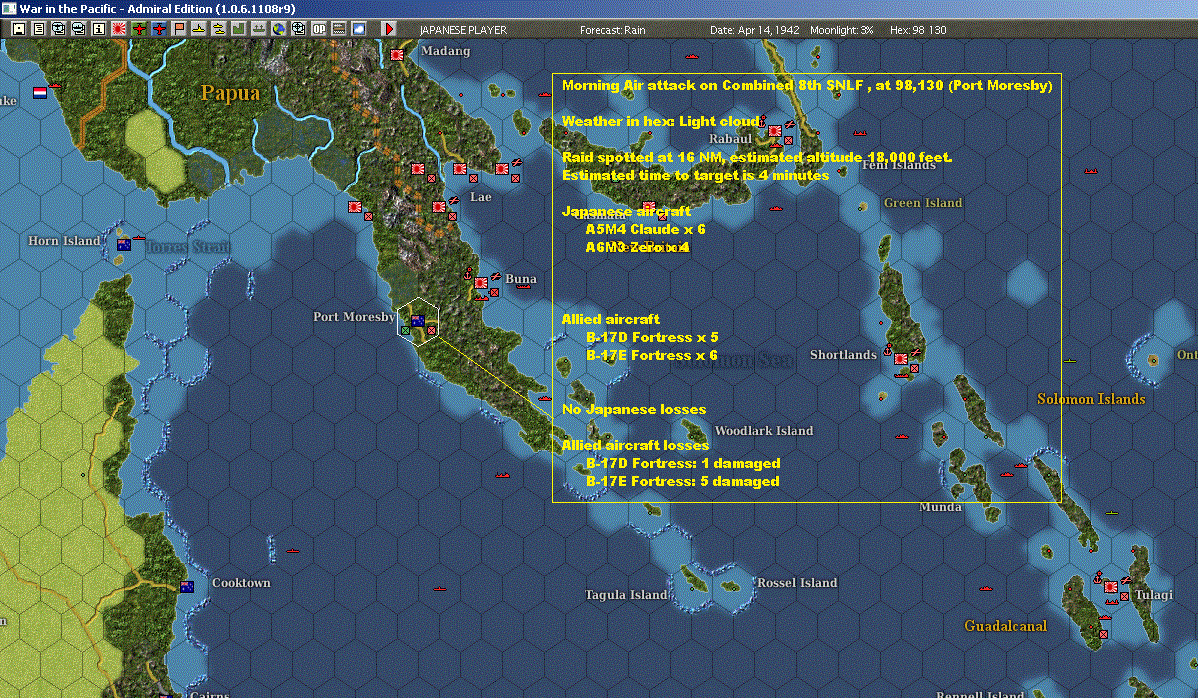The height and width of the screenshot is (698, 1198).
Task: Click the 'Moonlight: 3%' status text
Action: click(842, 30)
